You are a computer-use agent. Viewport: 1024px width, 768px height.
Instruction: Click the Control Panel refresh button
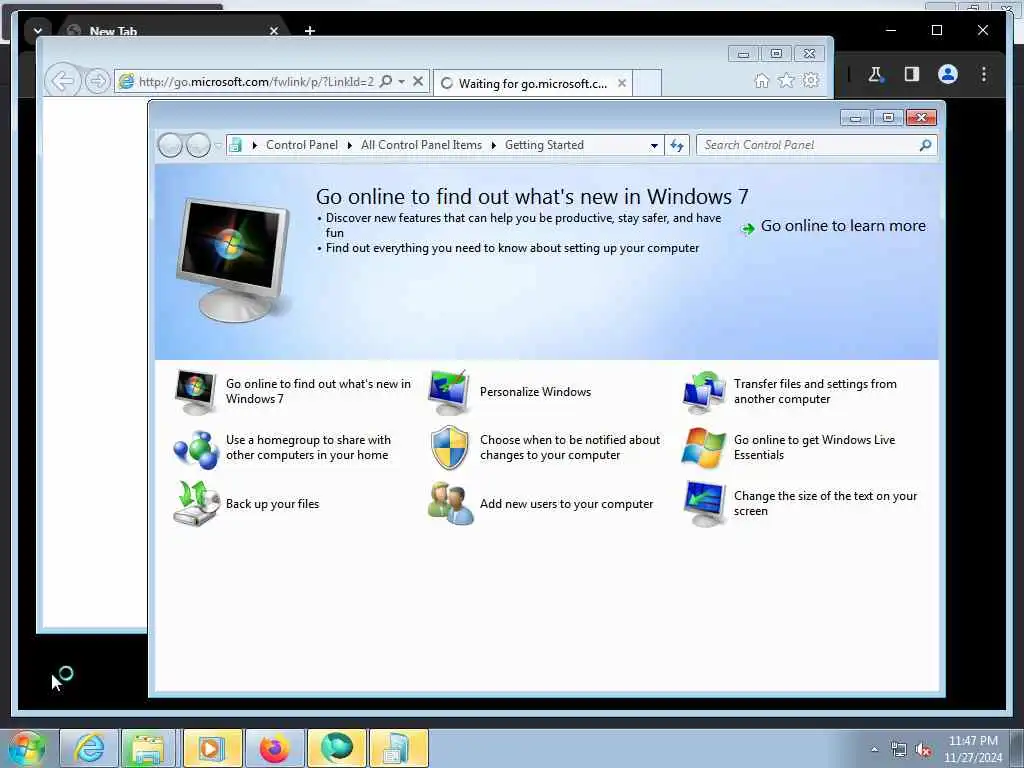[677, 146]
